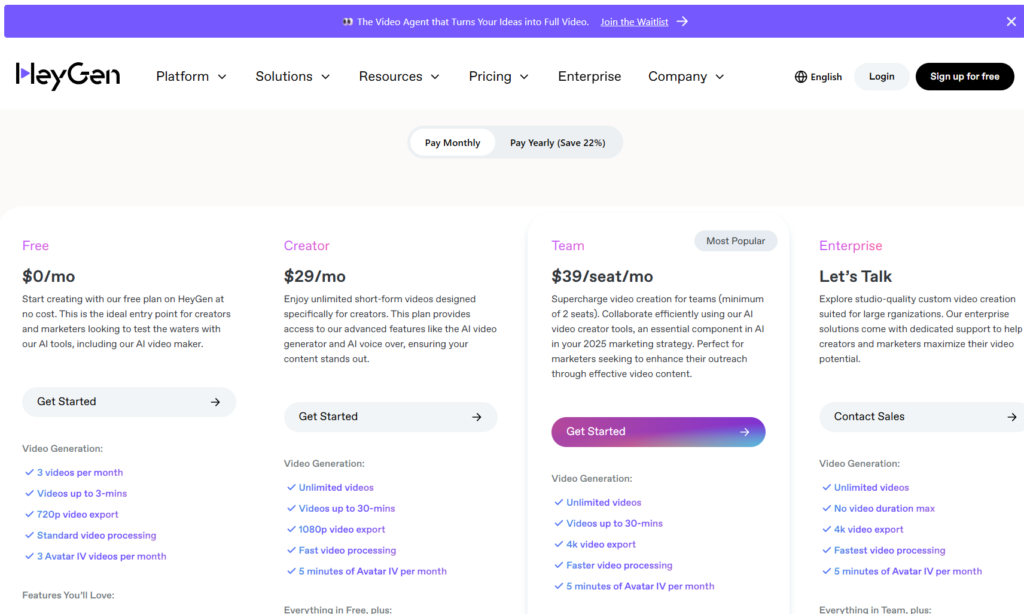Screen dimensions: 1024x614
Task: Click the arrow next to Join the Waitlist
Action: coord(684,21)
